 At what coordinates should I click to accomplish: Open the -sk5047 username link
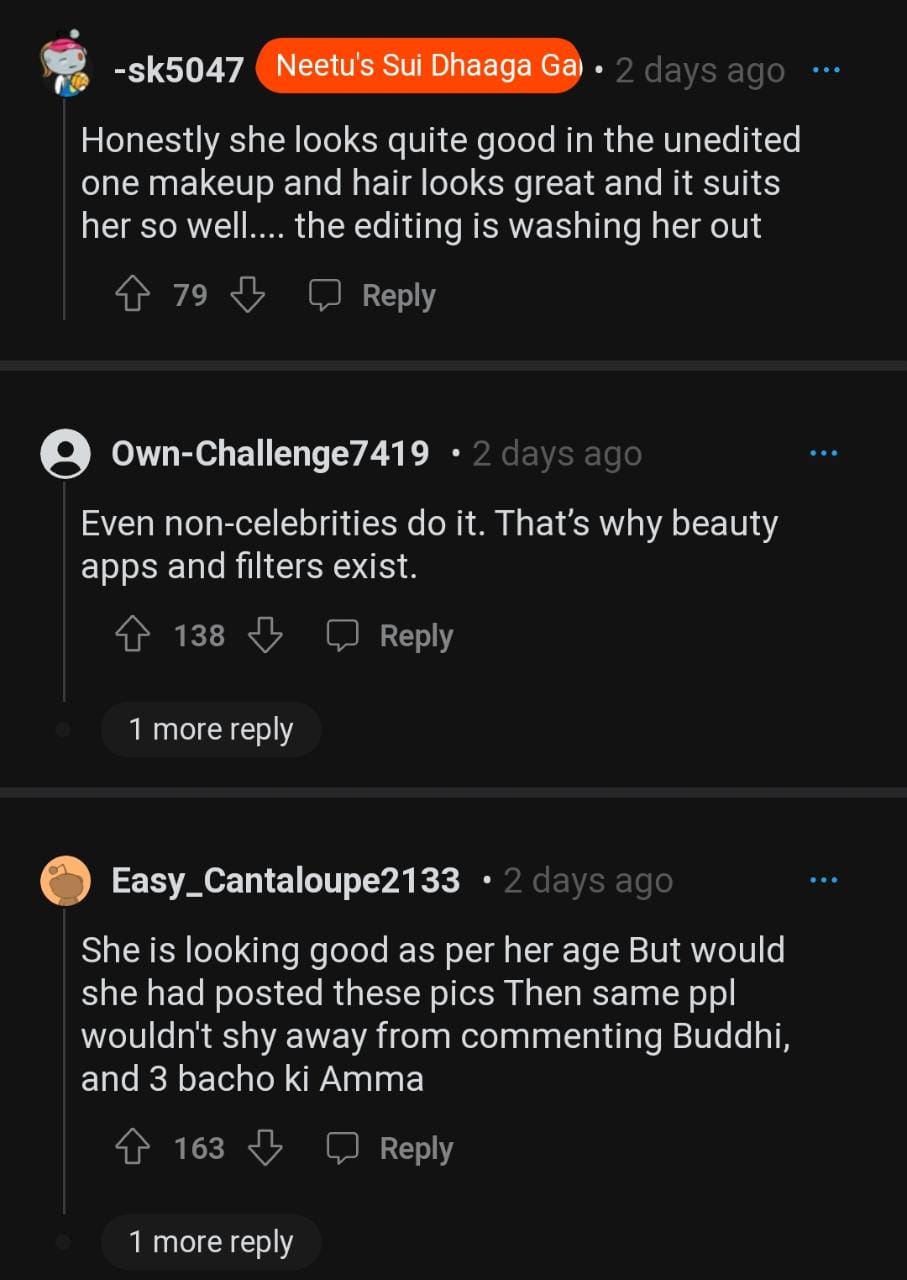click(x=178, y=70)
